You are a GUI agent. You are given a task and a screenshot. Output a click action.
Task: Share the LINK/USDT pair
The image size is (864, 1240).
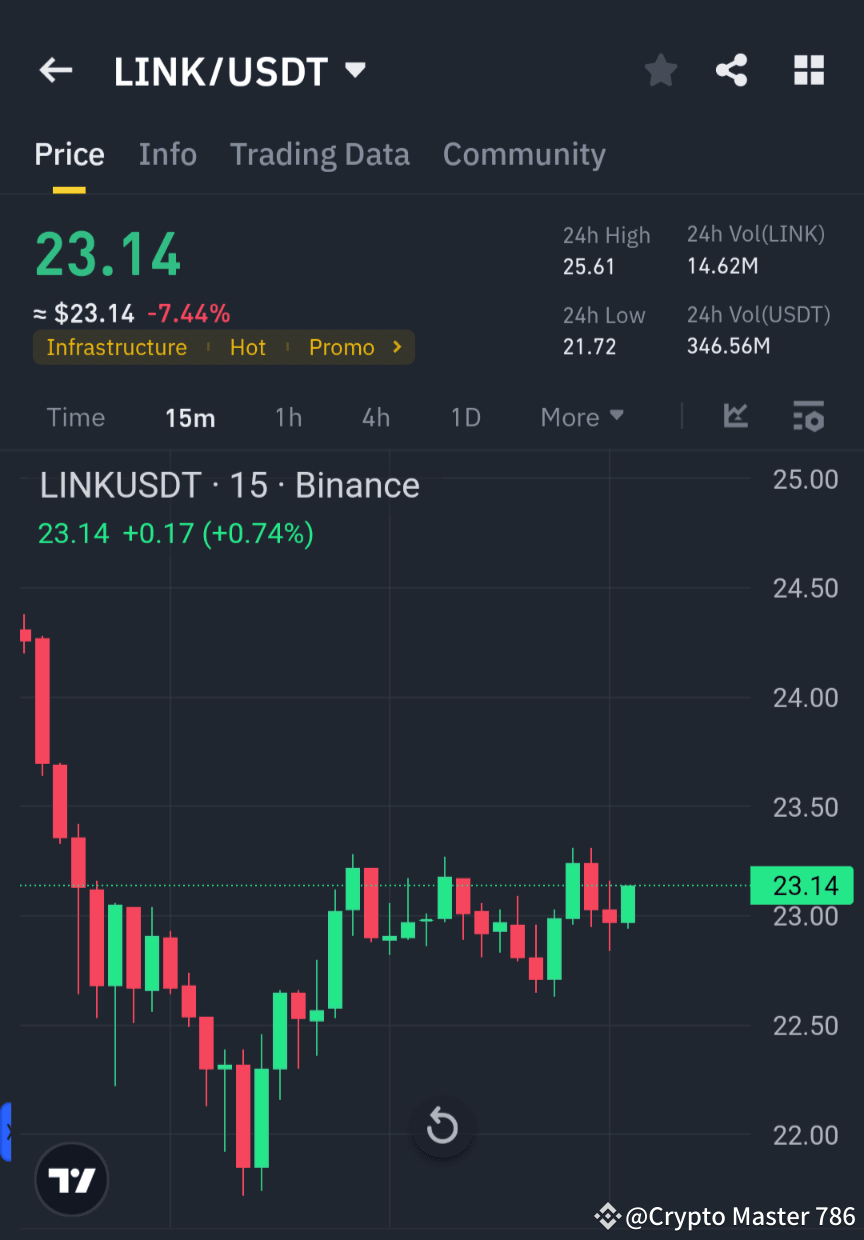[732, 70]
